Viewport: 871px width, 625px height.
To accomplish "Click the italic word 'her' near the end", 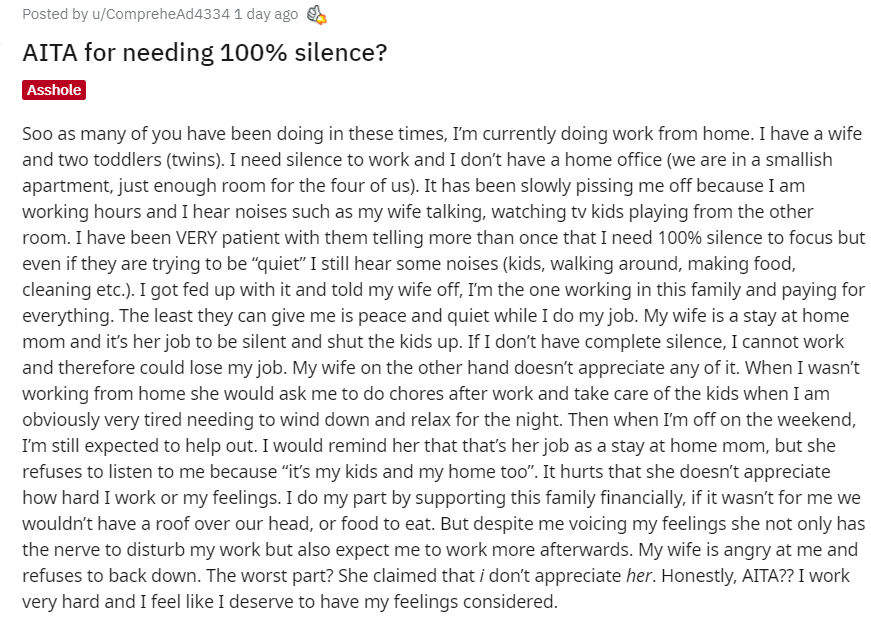I will 638,576.
